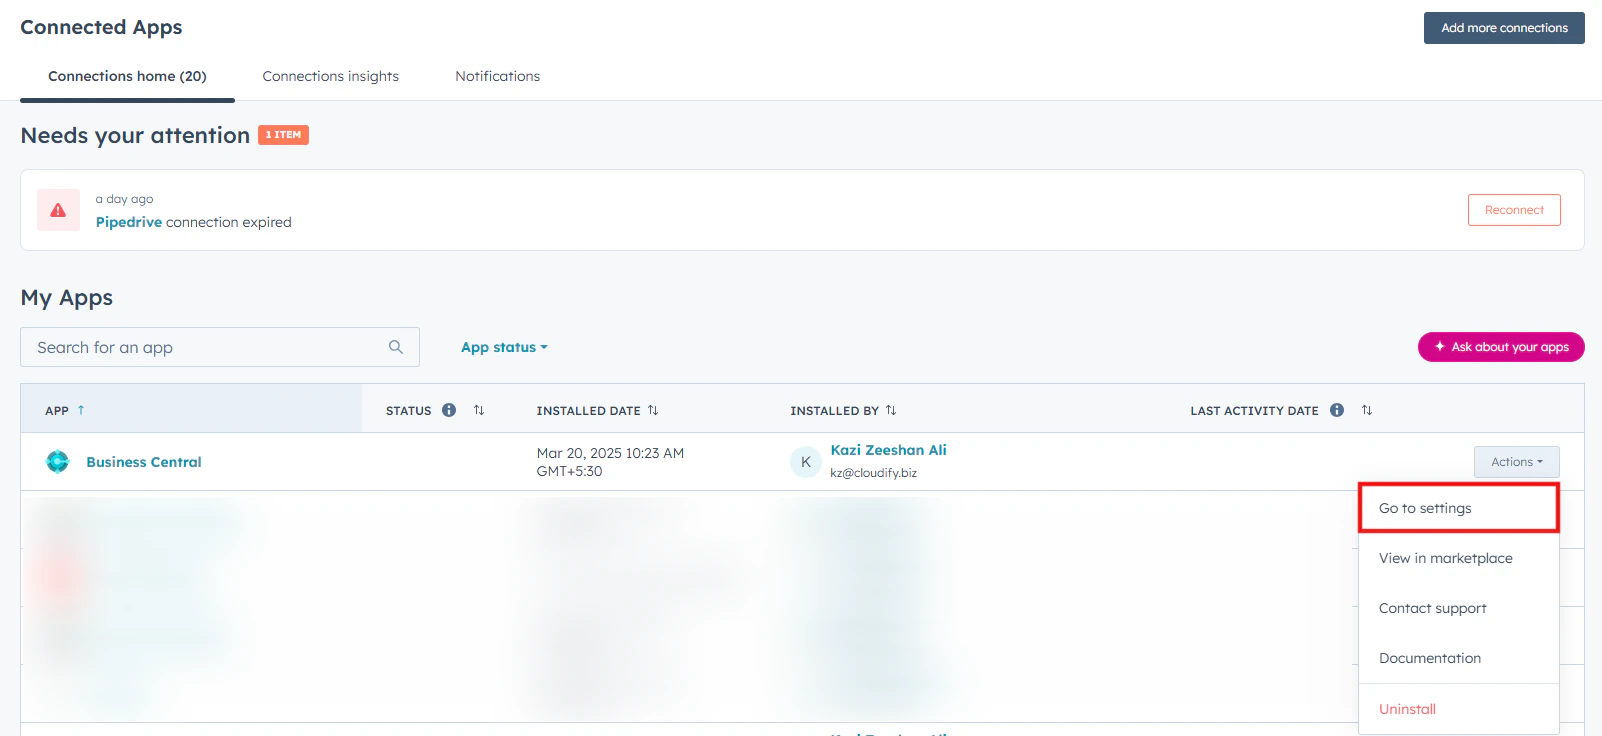
Task: Click the K user avatar
Action: (806, 462)
